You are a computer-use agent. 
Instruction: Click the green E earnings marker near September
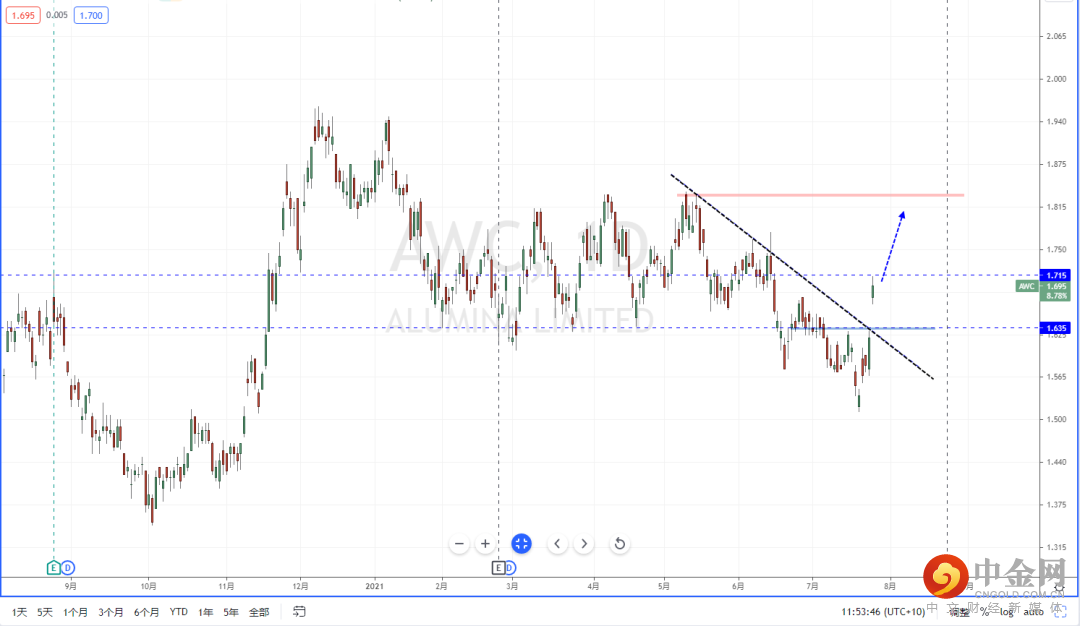click(x=54, y=568)
